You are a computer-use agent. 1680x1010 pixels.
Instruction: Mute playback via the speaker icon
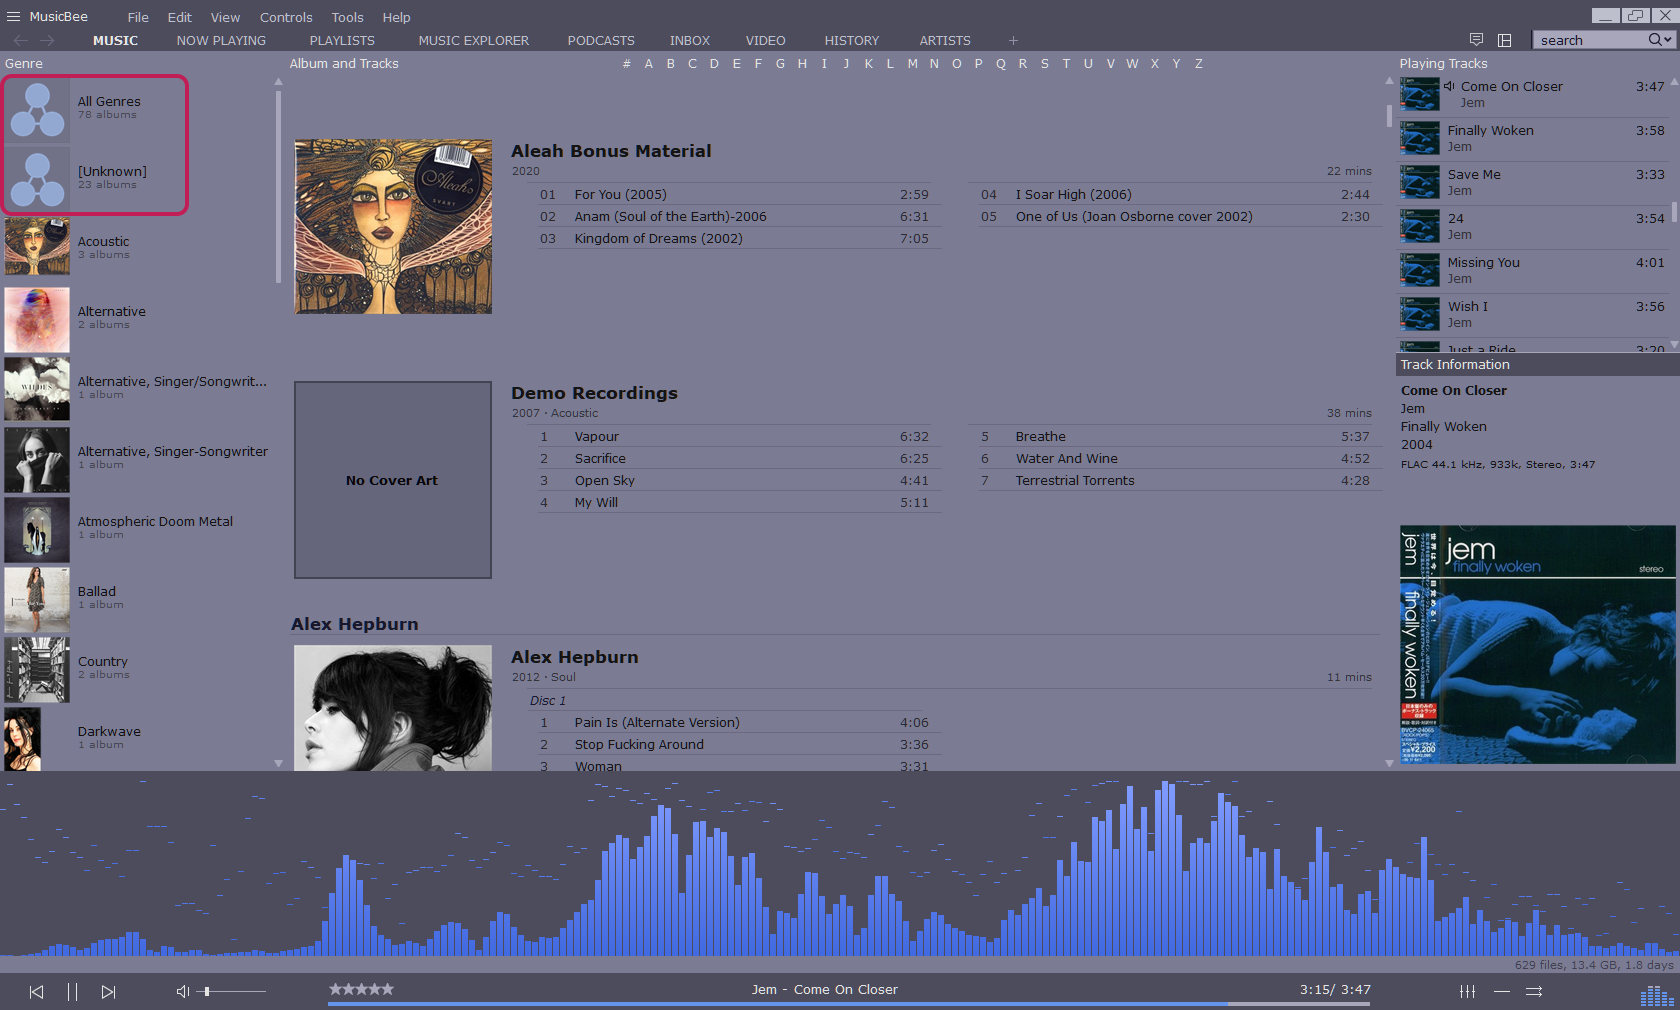[x=182, y=991]
